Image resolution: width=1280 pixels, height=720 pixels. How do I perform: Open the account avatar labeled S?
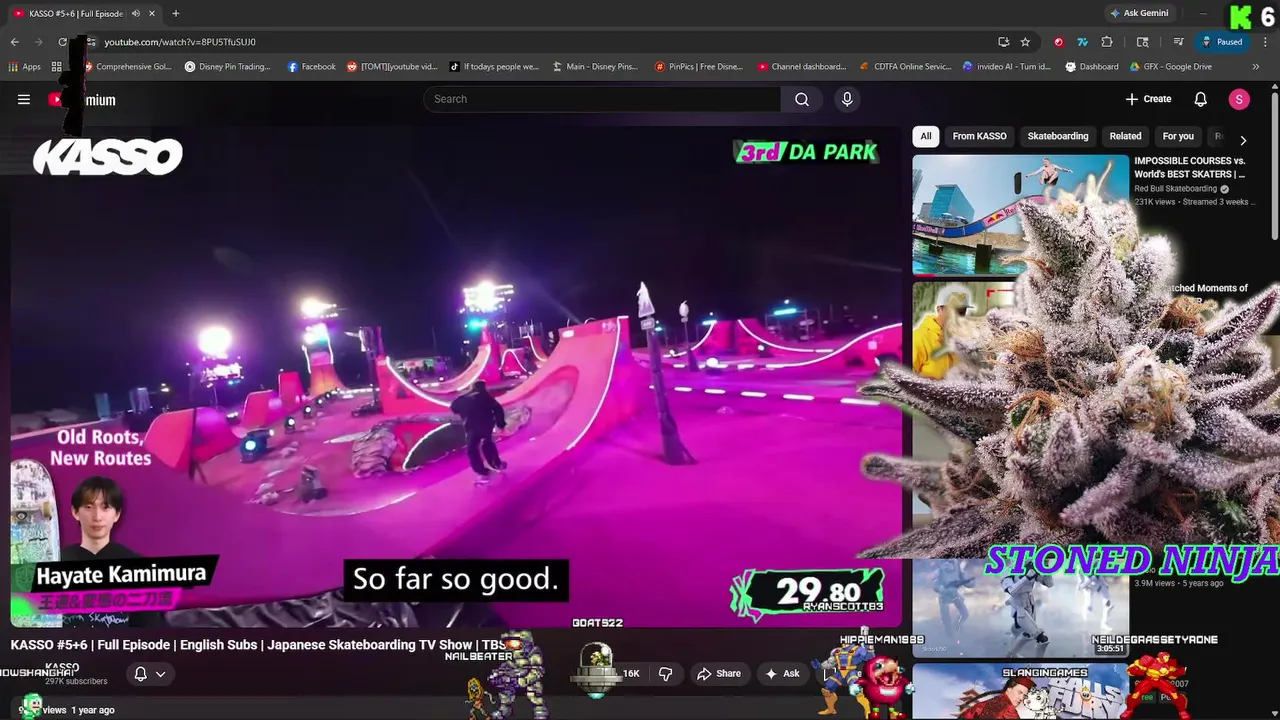click(1239, 99)
